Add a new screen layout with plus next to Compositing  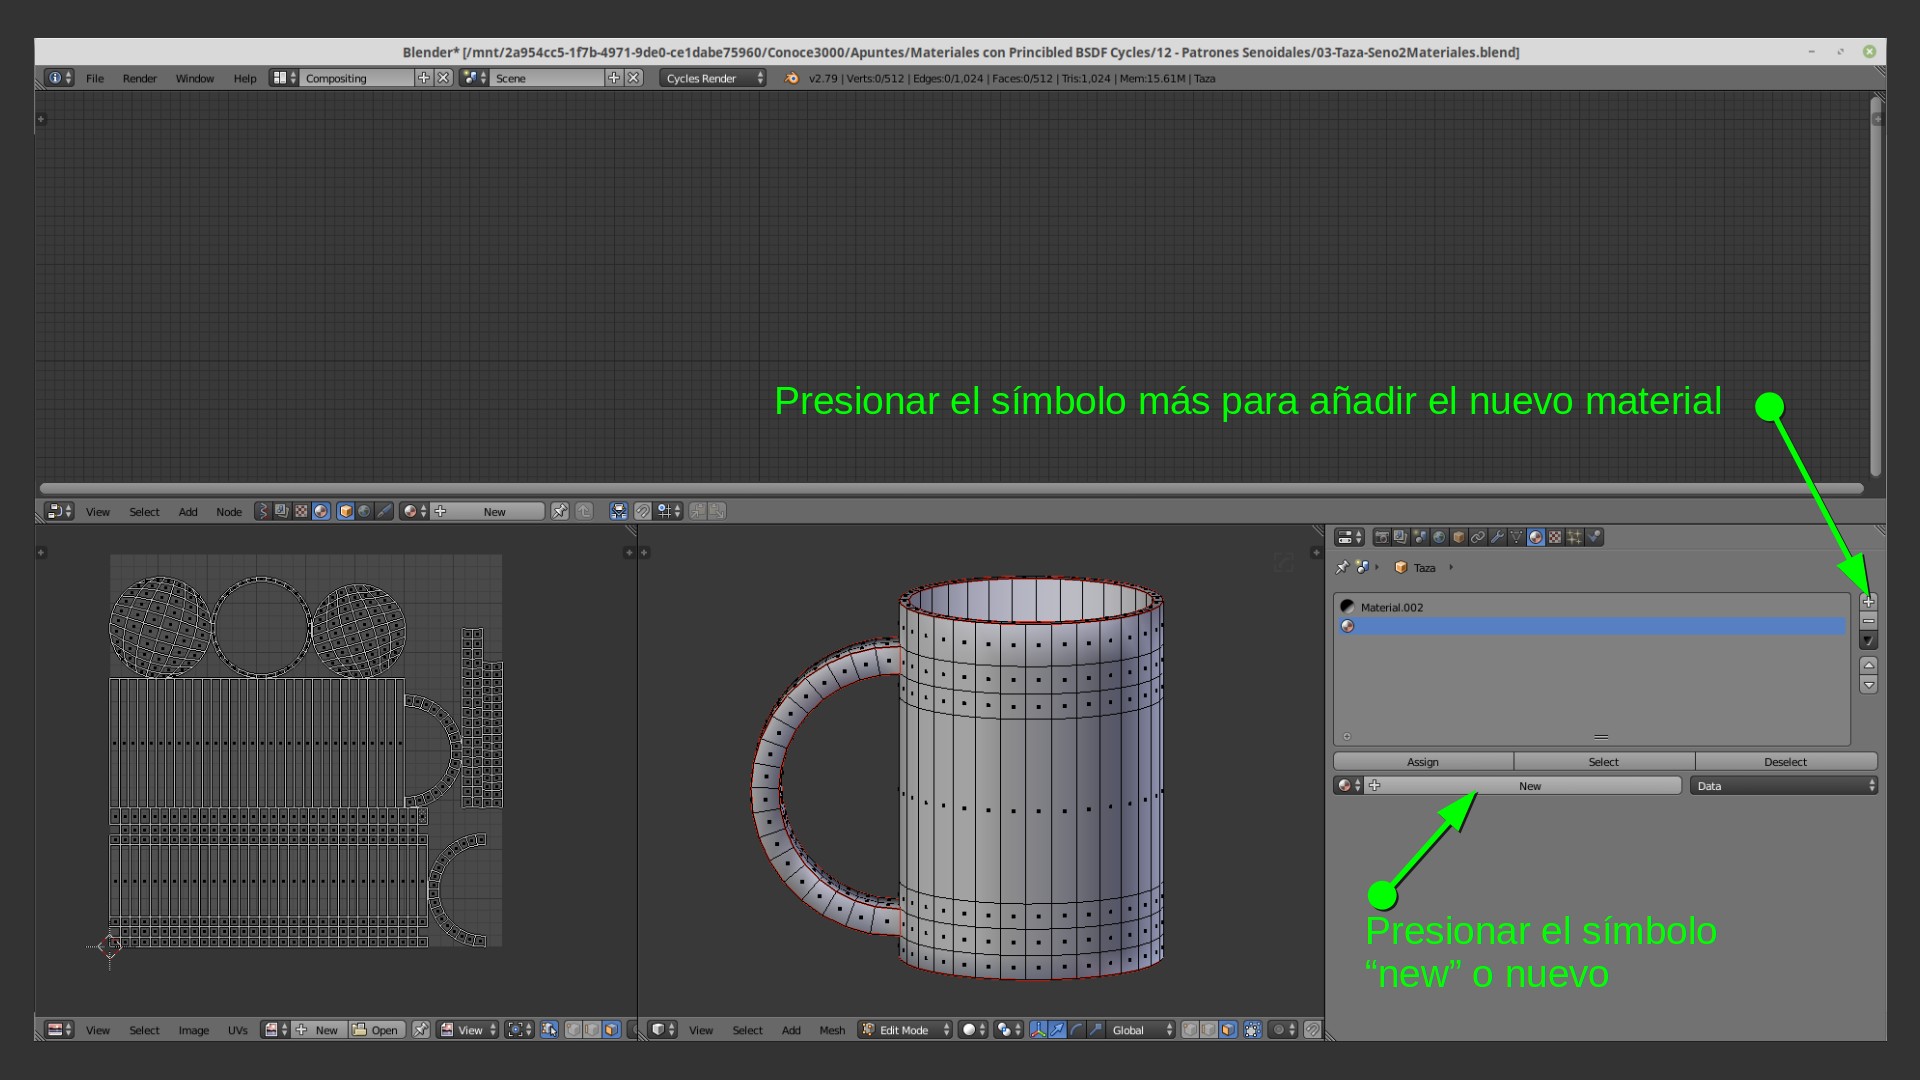coord(424,78)
